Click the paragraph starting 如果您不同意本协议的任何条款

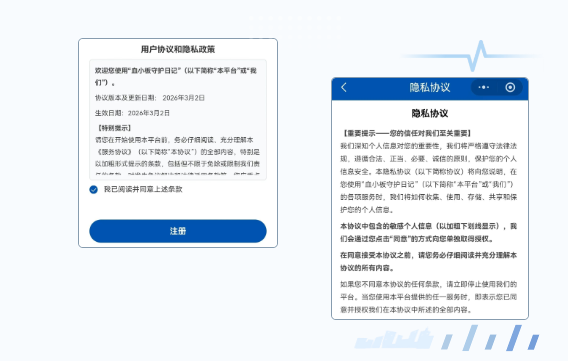429,297
